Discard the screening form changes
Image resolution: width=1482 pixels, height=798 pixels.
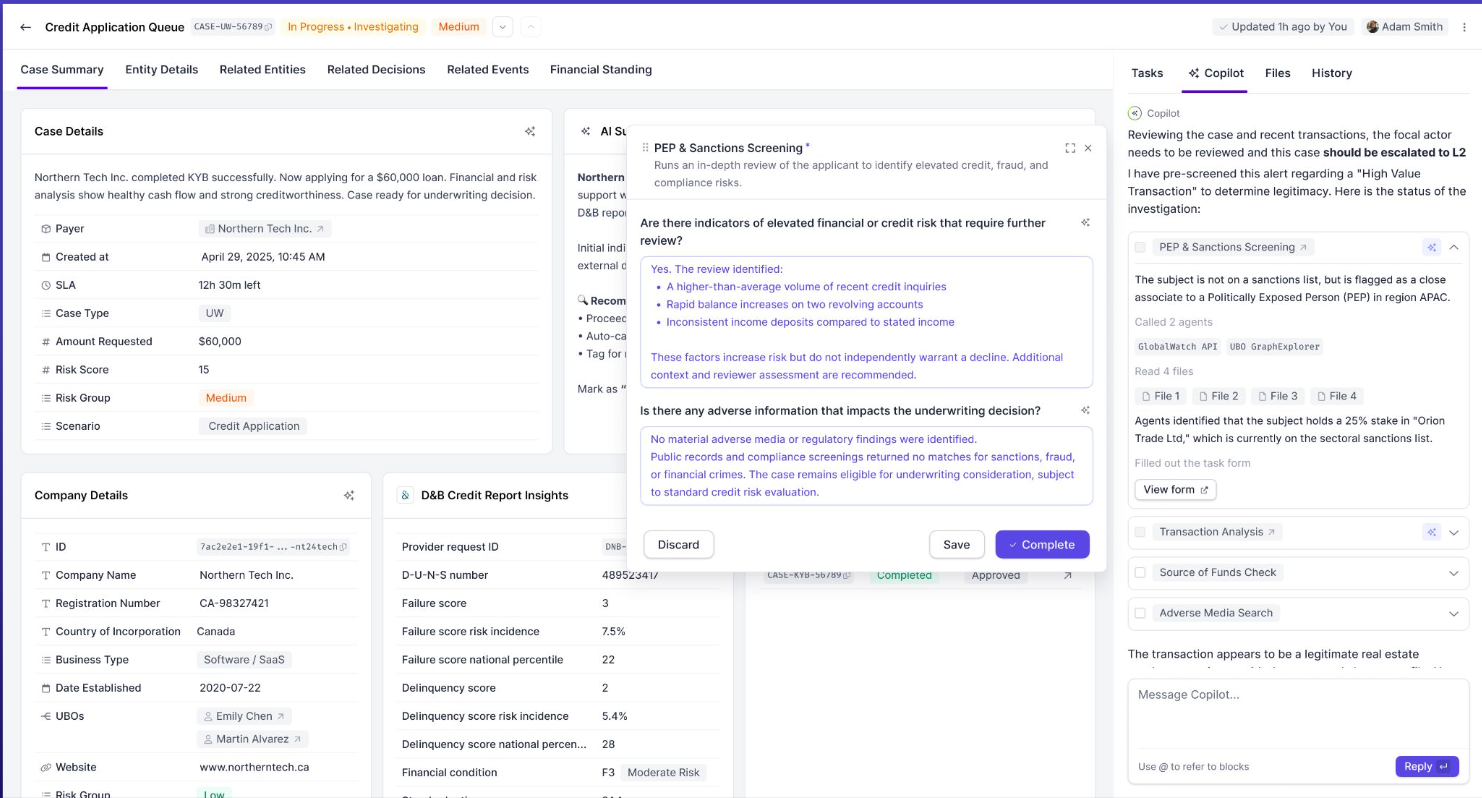coord(678,544)
